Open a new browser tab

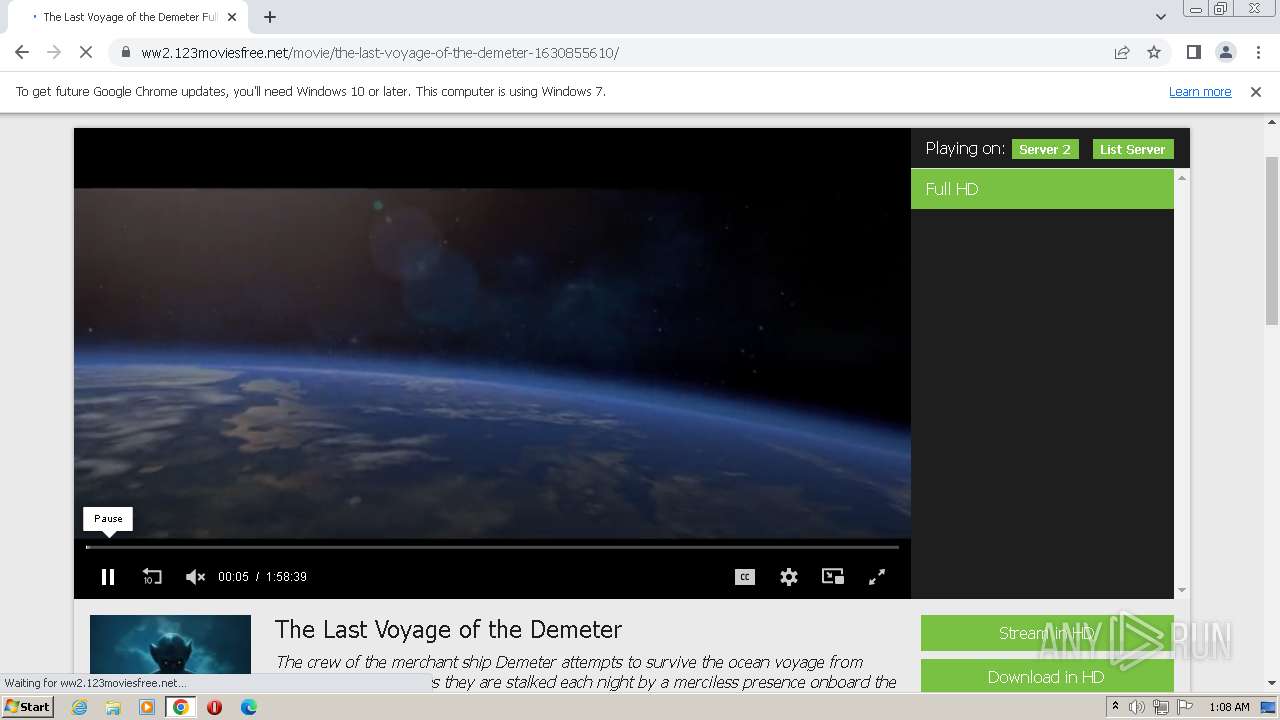point(270,17)
